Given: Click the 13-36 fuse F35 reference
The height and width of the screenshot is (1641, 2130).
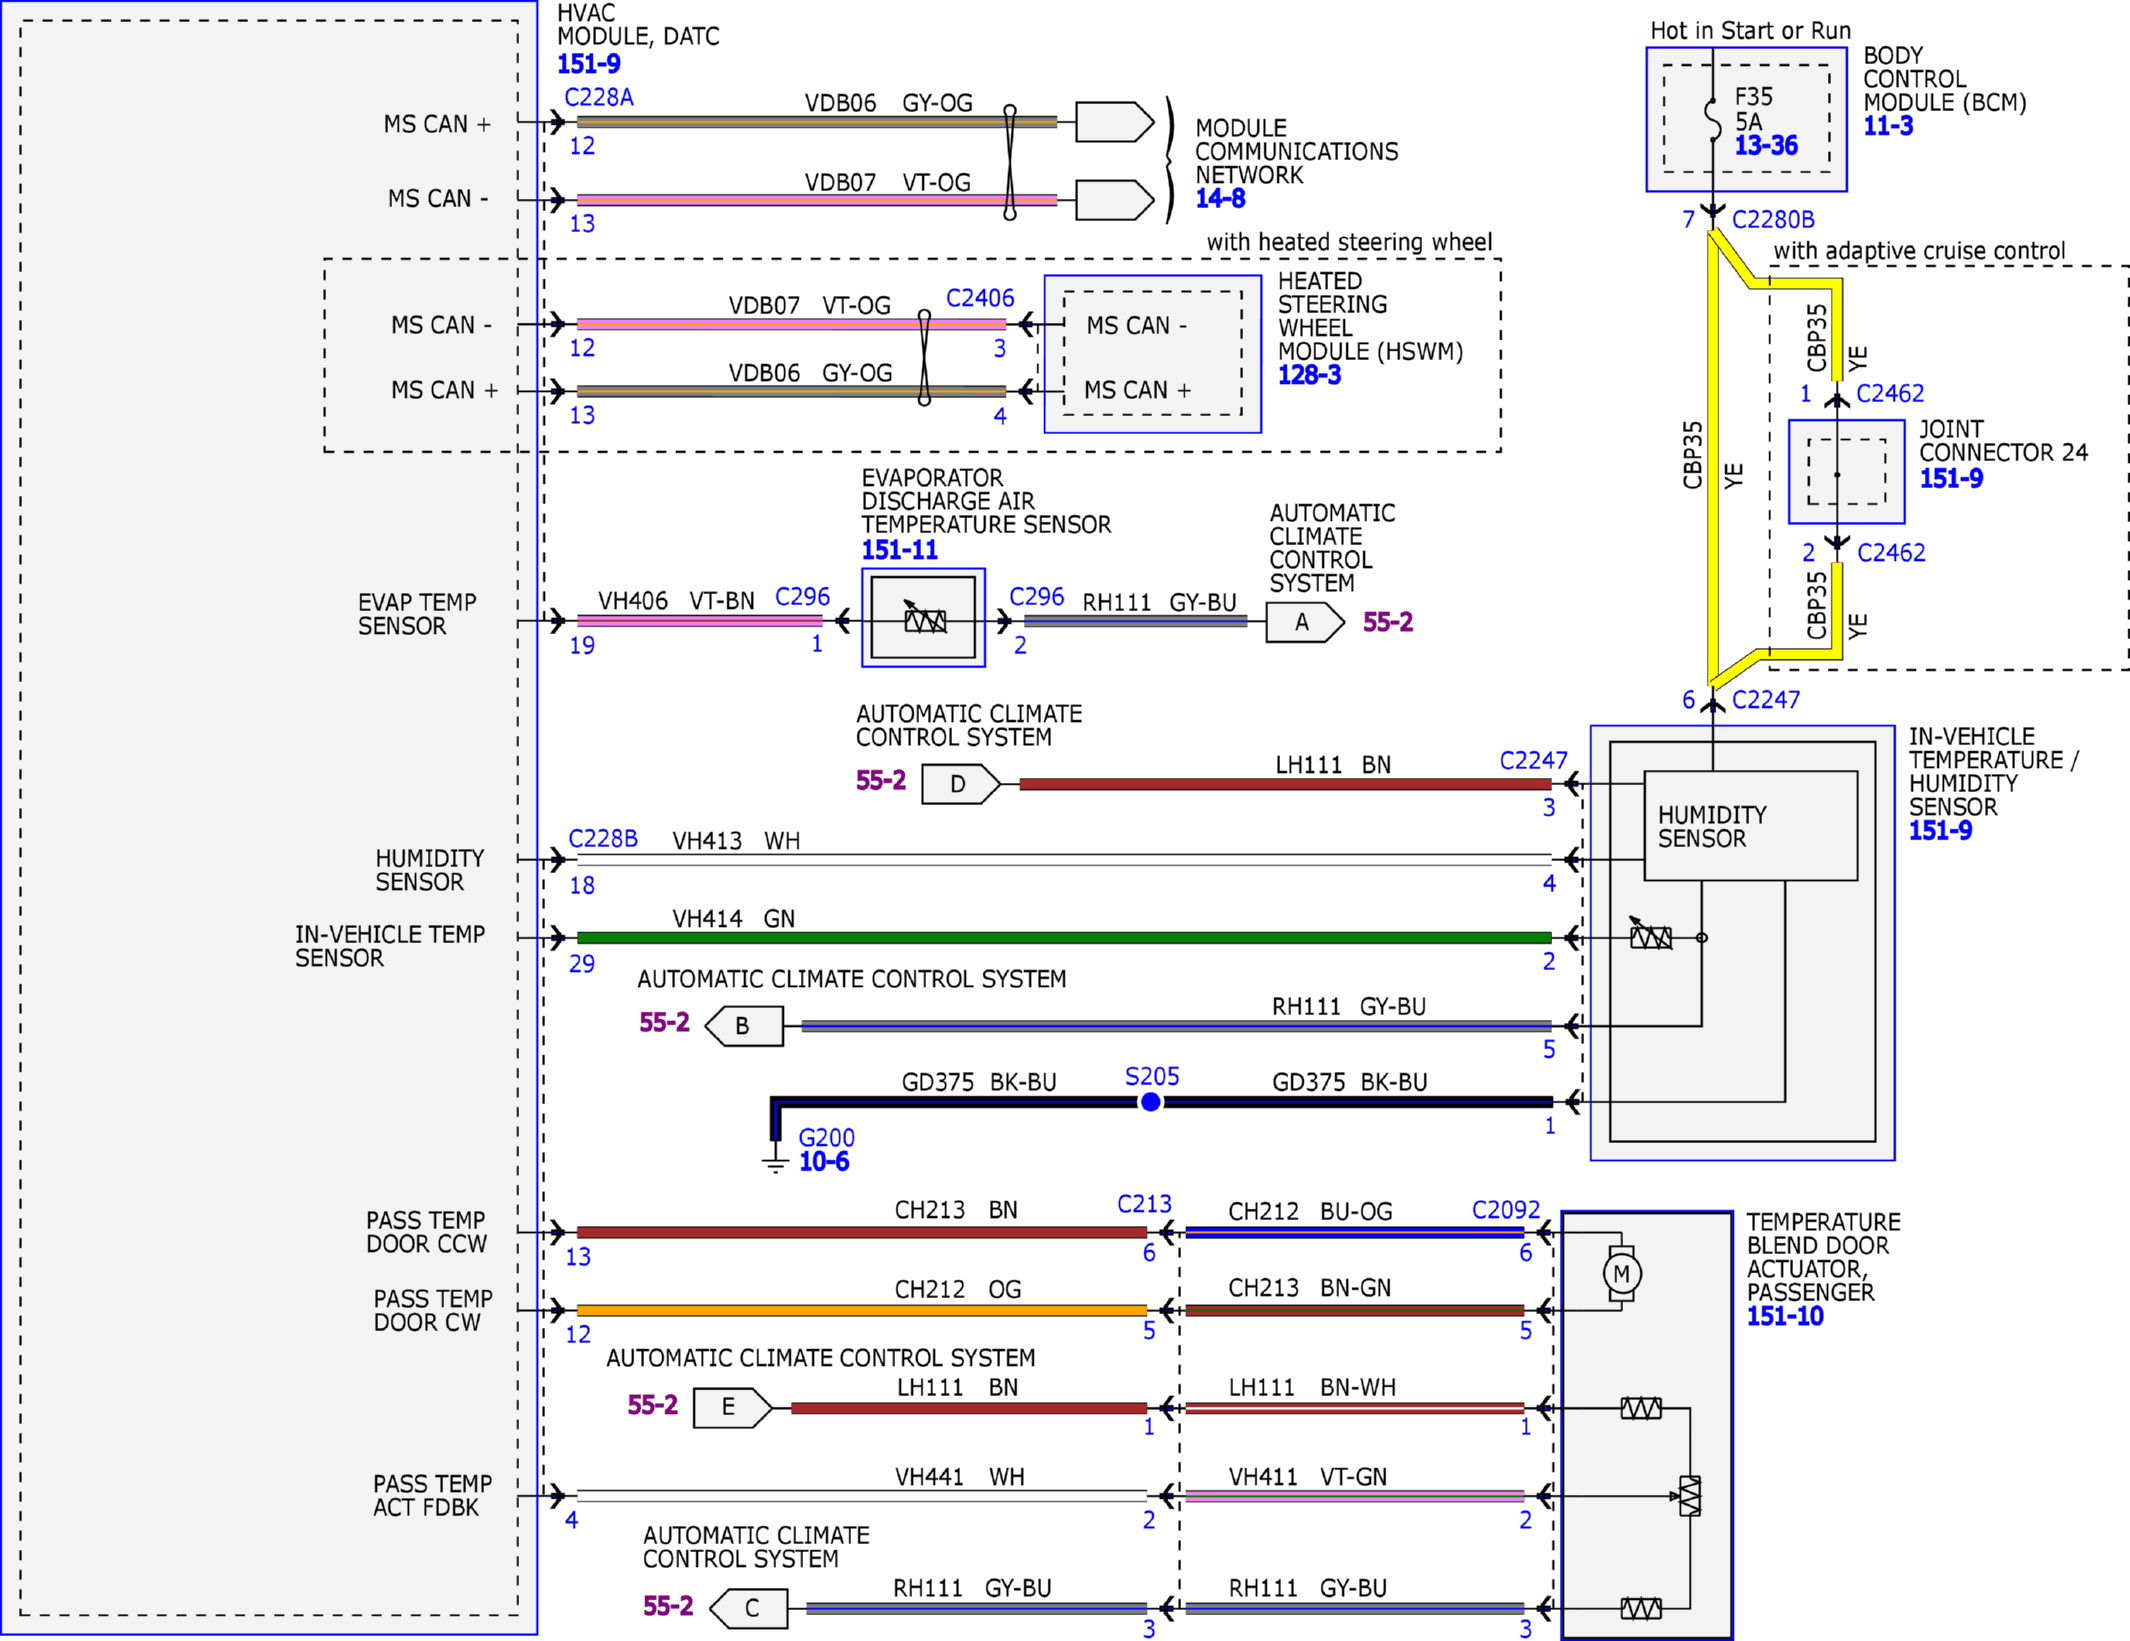Looking at the screenshot, I should [1765, 146].
